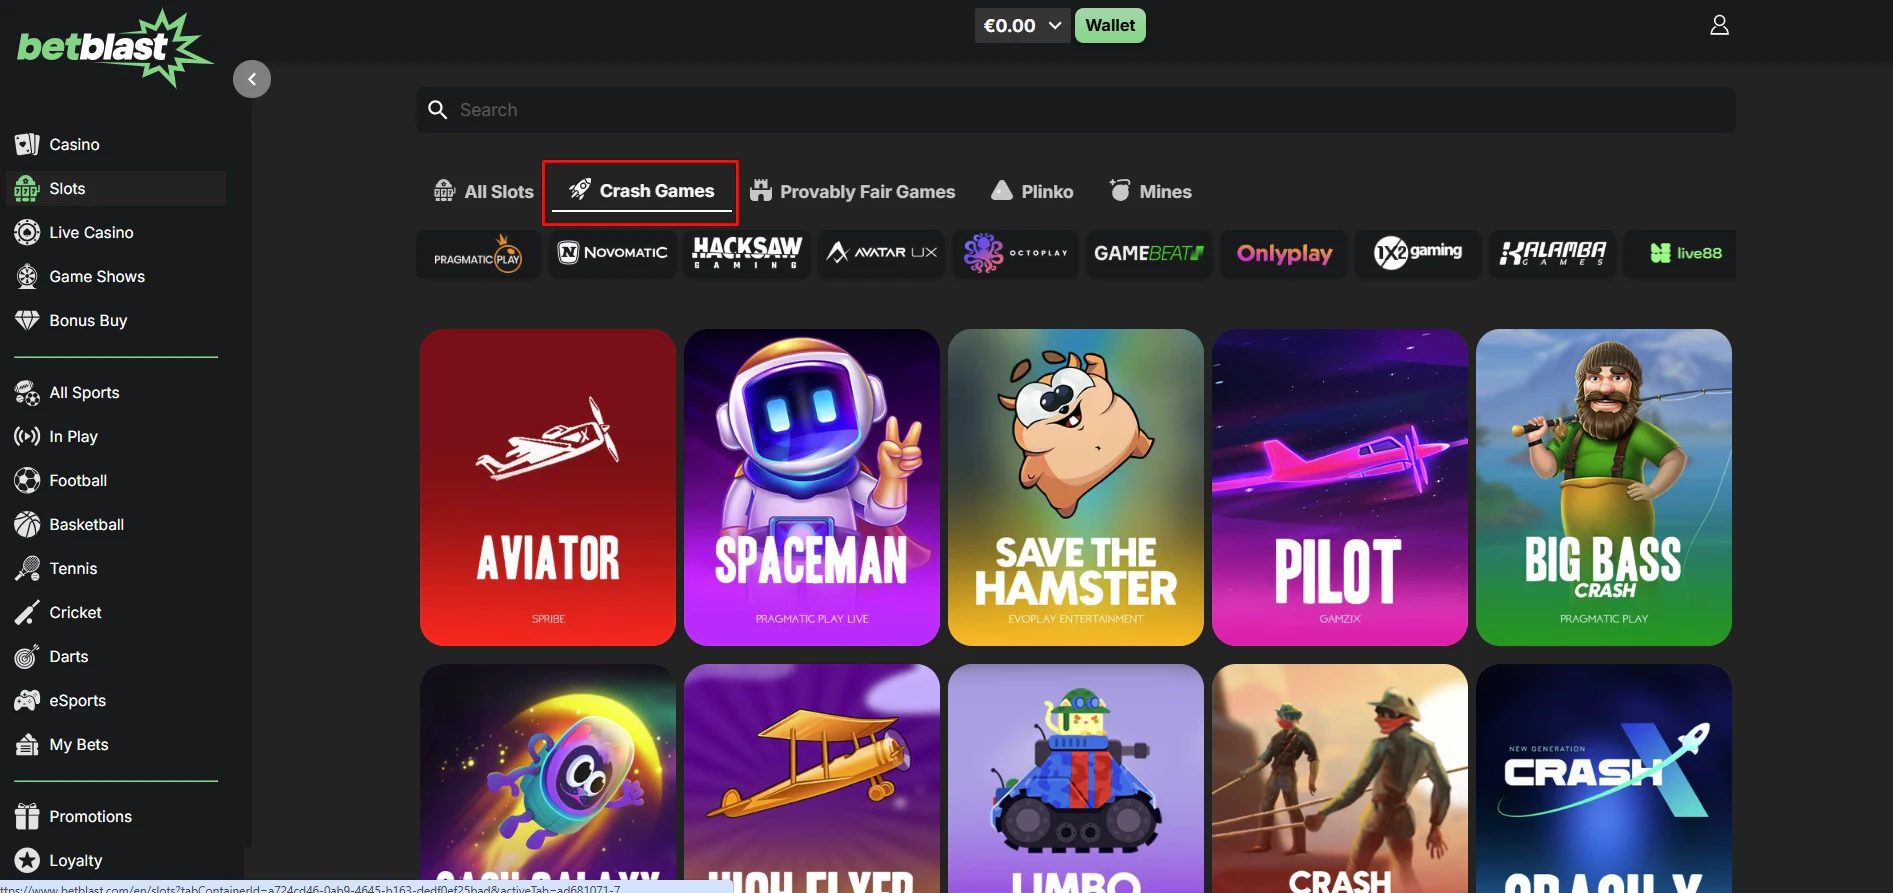1893x893 pixels.
Task: Click the Provably Fair Games icon
Action: click(x=761, y=190)
